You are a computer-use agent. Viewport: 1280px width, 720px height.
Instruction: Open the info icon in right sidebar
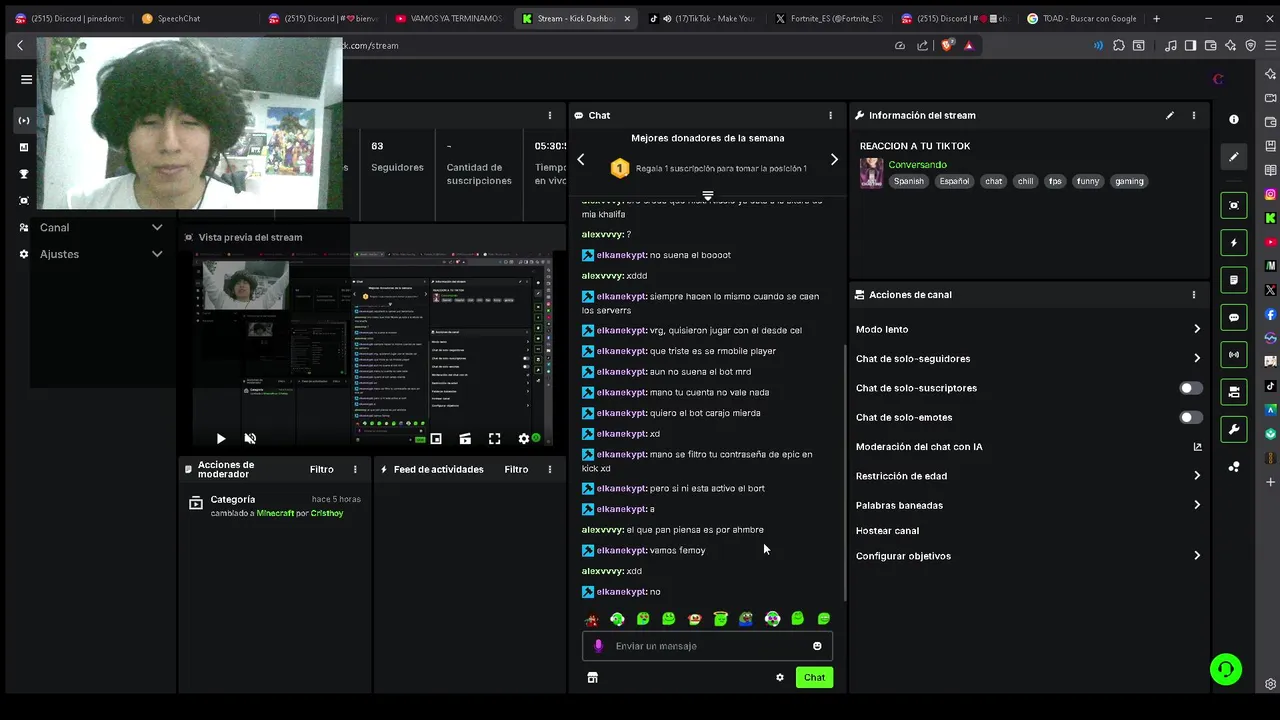coord(1234,119)
